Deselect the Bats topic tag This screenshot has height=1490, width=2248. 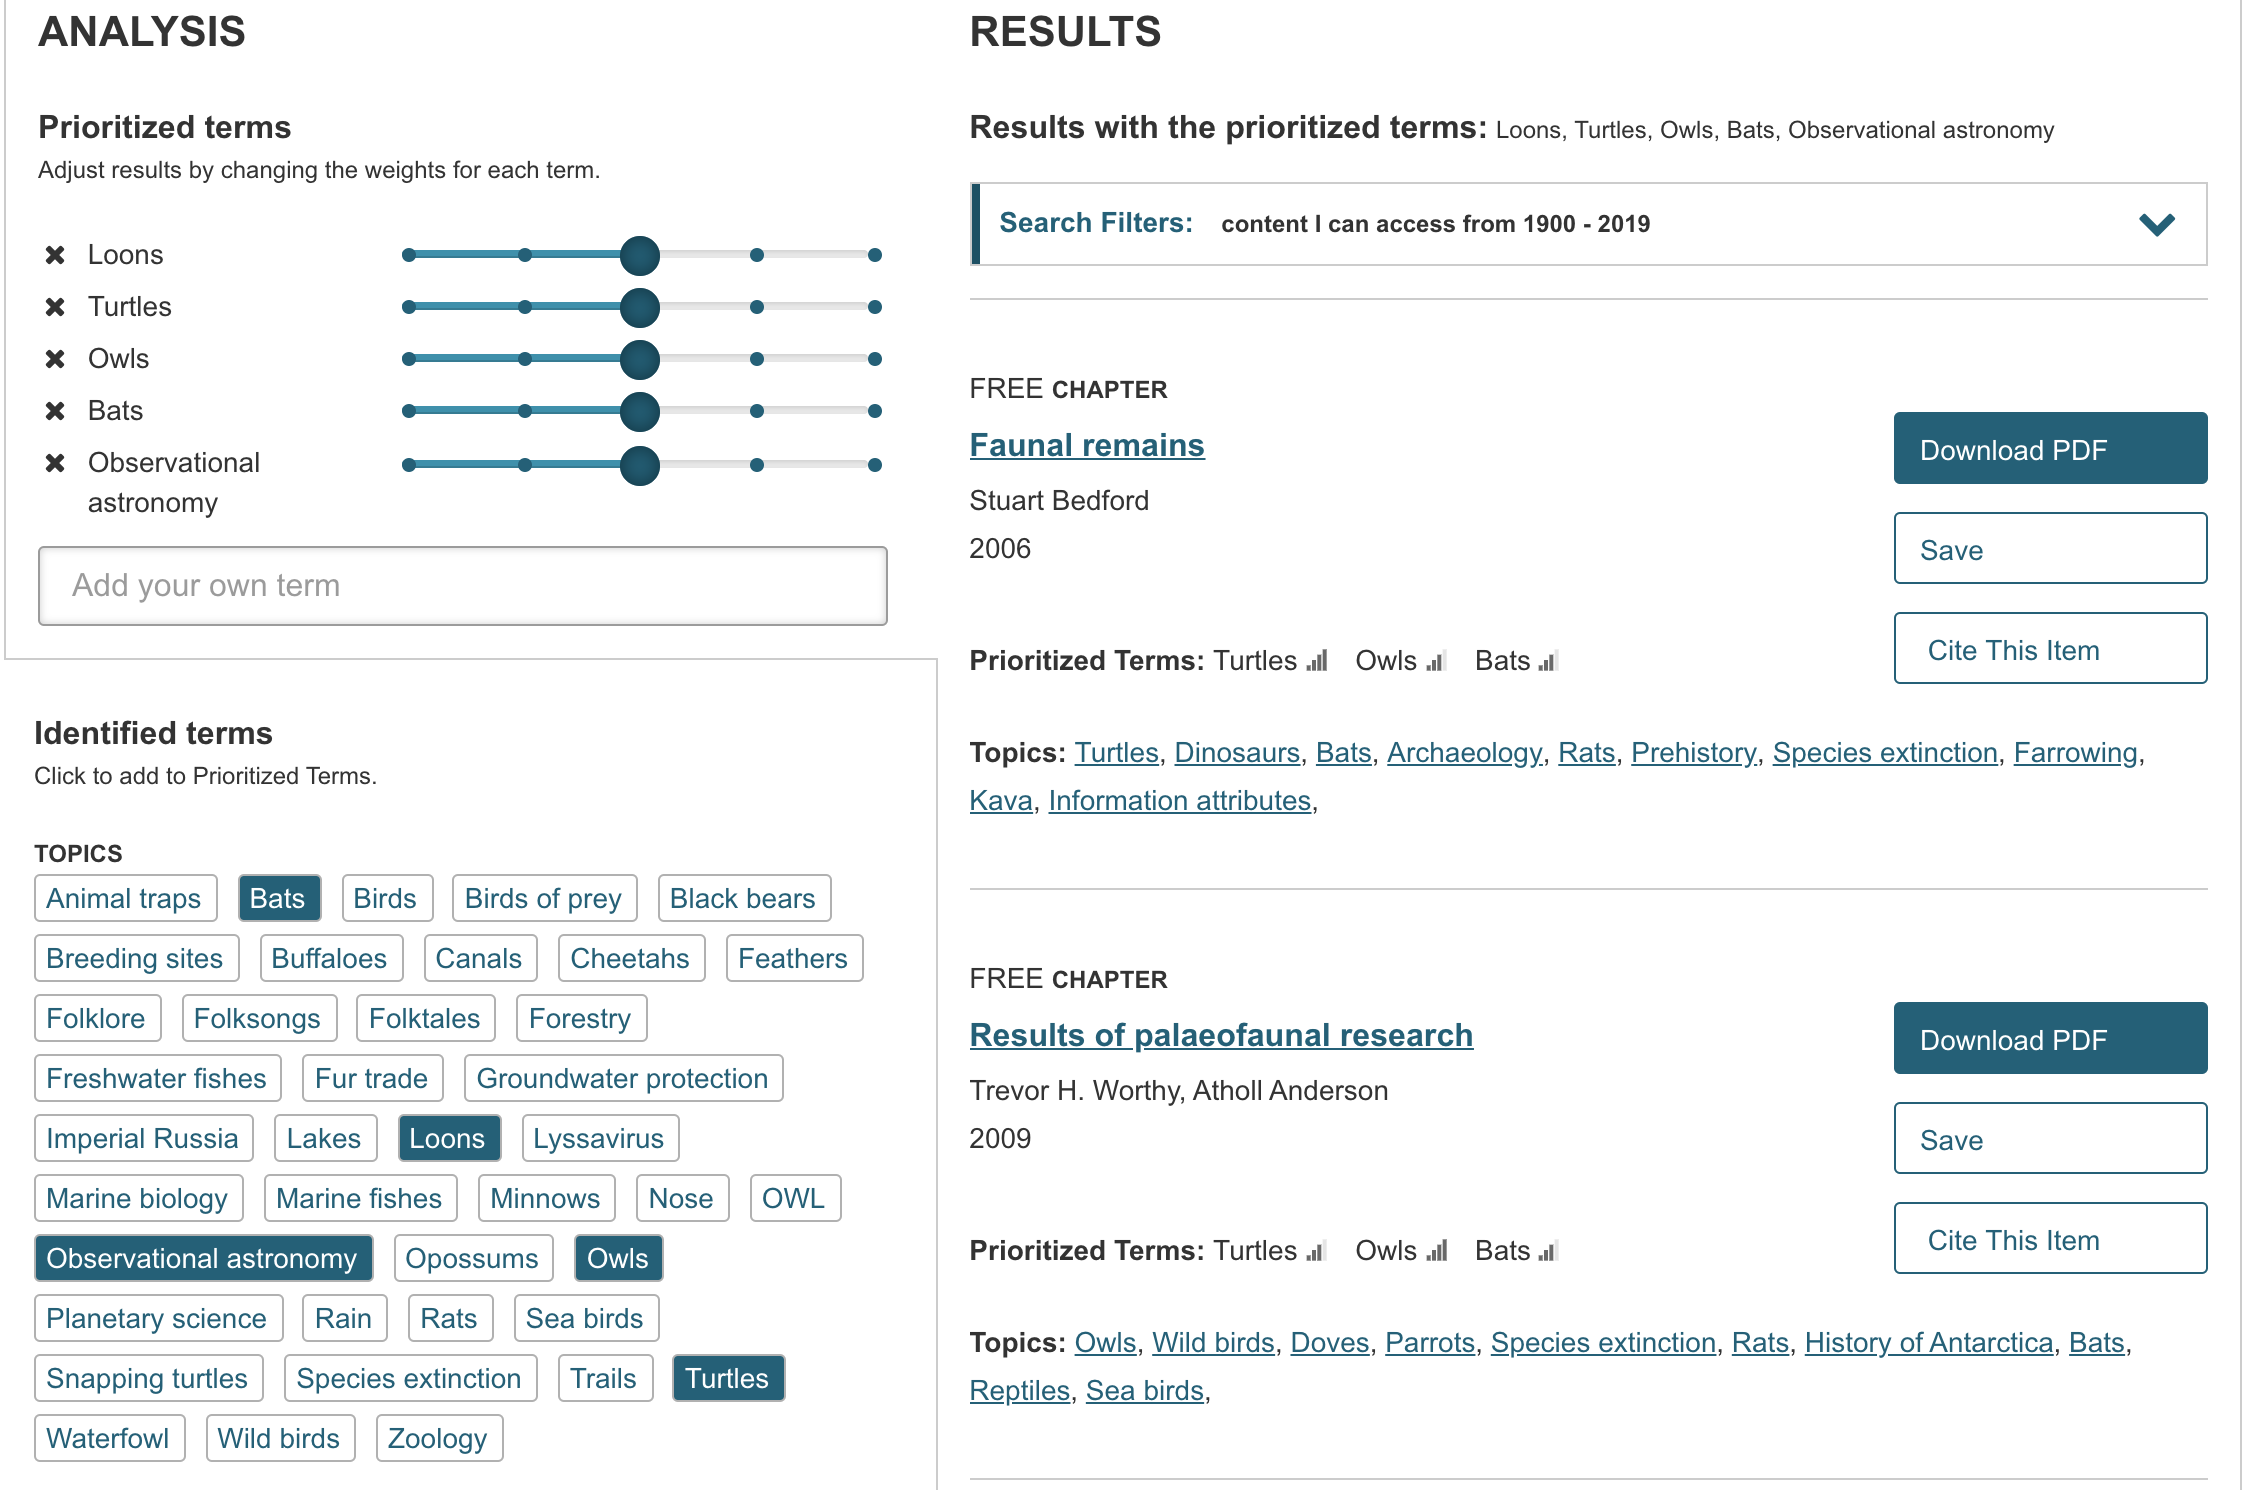pyautogui.click(x=279, y=898)
